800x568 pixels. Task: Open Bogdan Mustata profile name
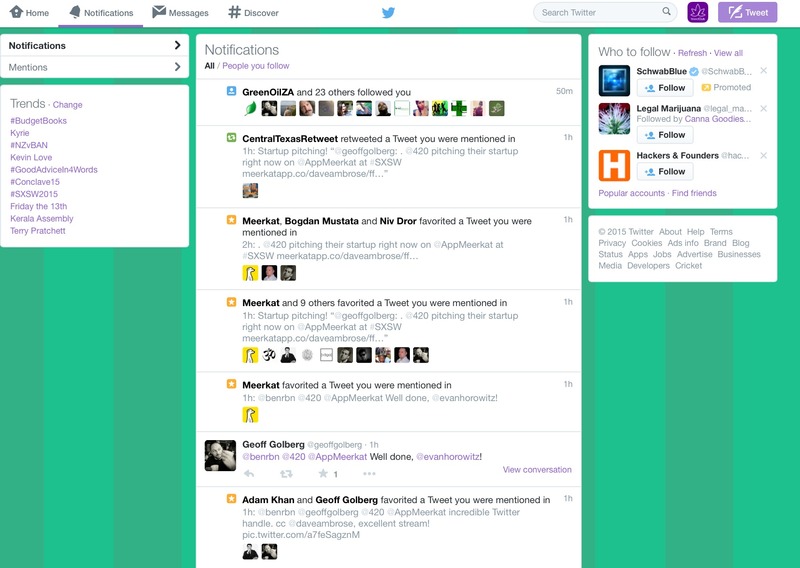tap(321, 221)
